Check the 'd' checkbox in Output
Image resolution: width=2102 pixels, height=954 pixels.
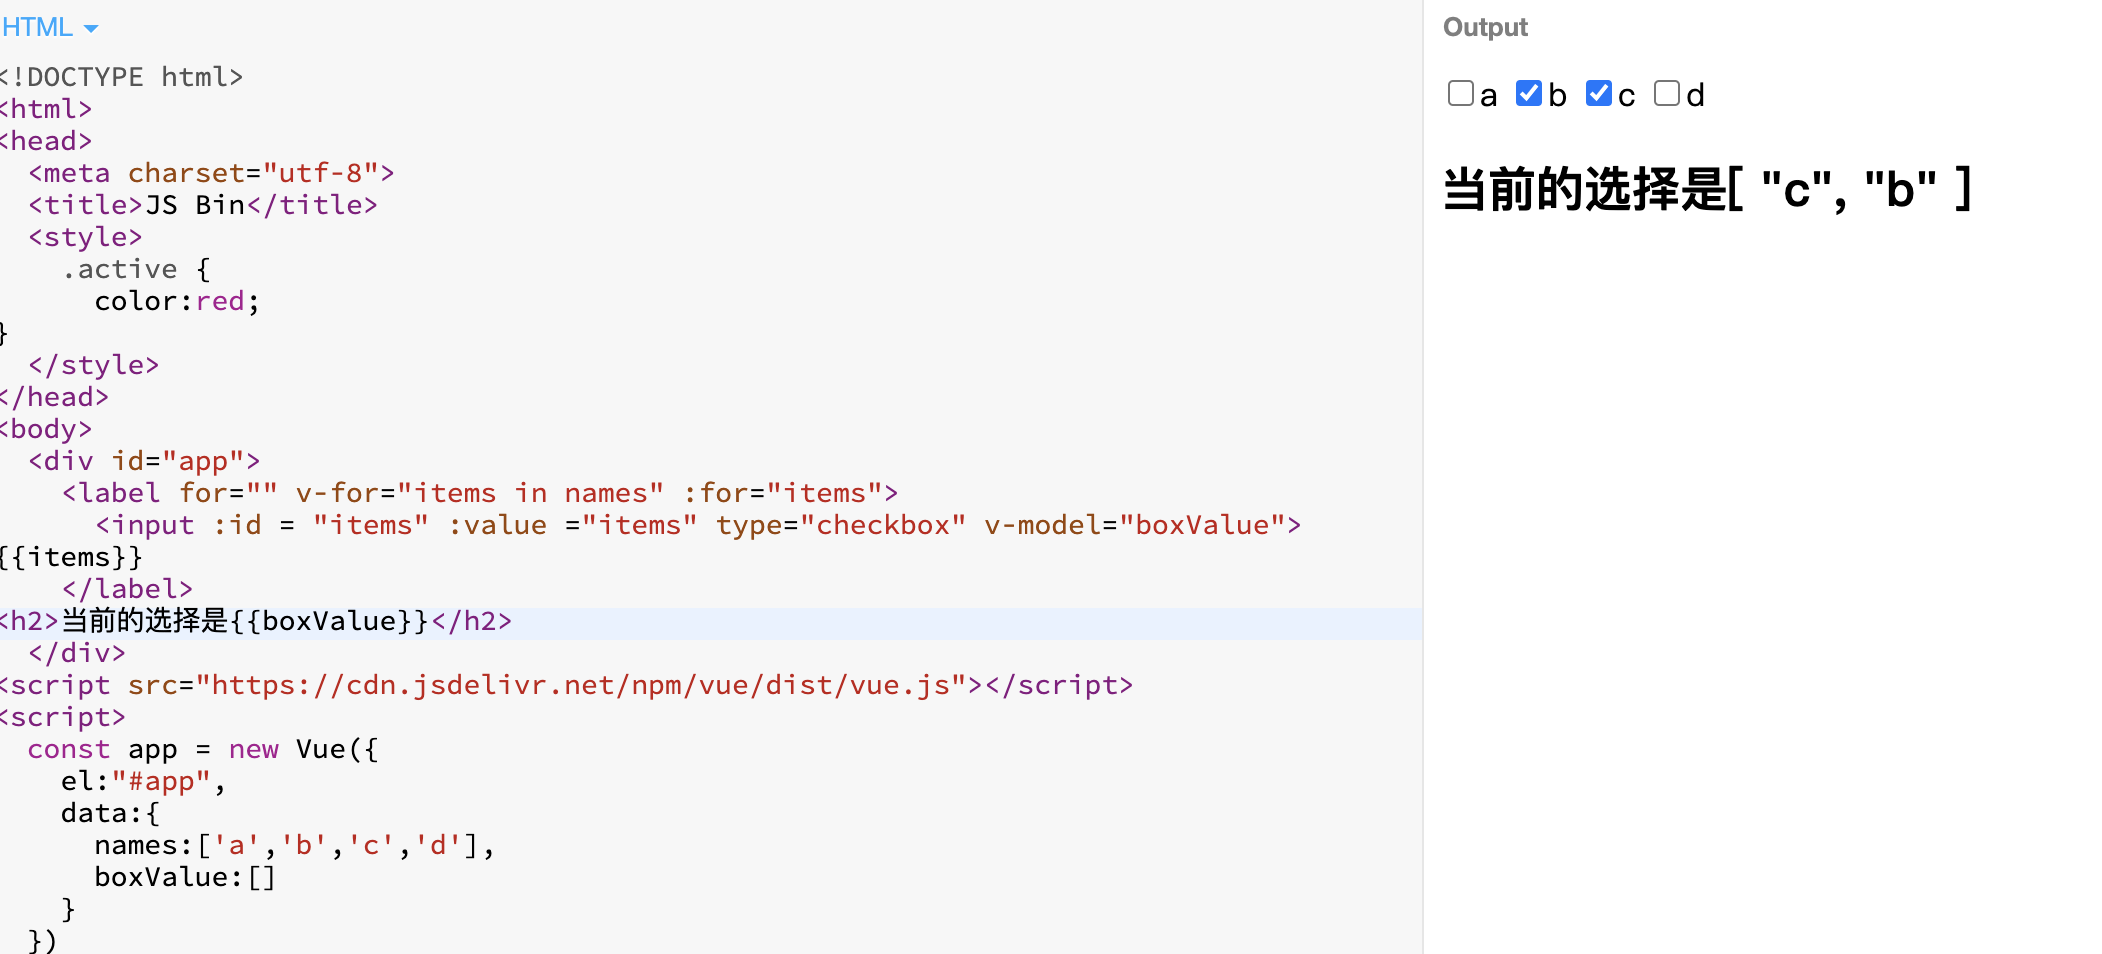point(1667,93)
